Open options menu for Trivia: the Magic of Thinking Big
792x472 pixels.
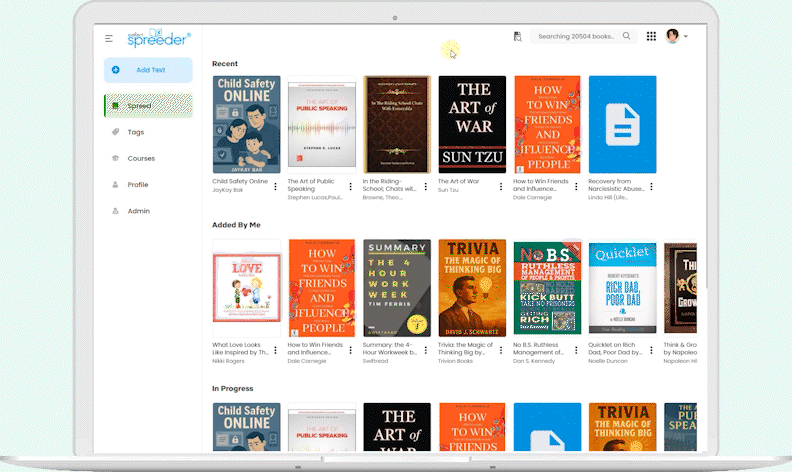(501, 350)
